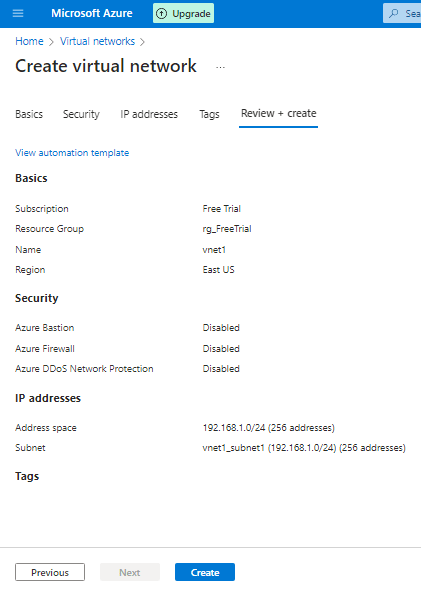Viewport: 421px width, 594px height.
Task: Click the chevron after Home breadcrumb
Action: (52, 42)
